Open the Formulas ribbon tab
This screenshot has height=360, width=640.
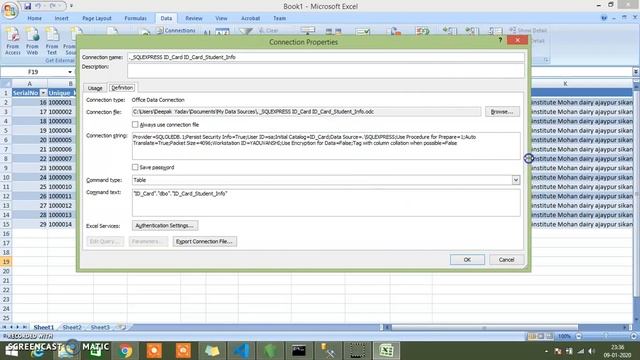[136, 18]
